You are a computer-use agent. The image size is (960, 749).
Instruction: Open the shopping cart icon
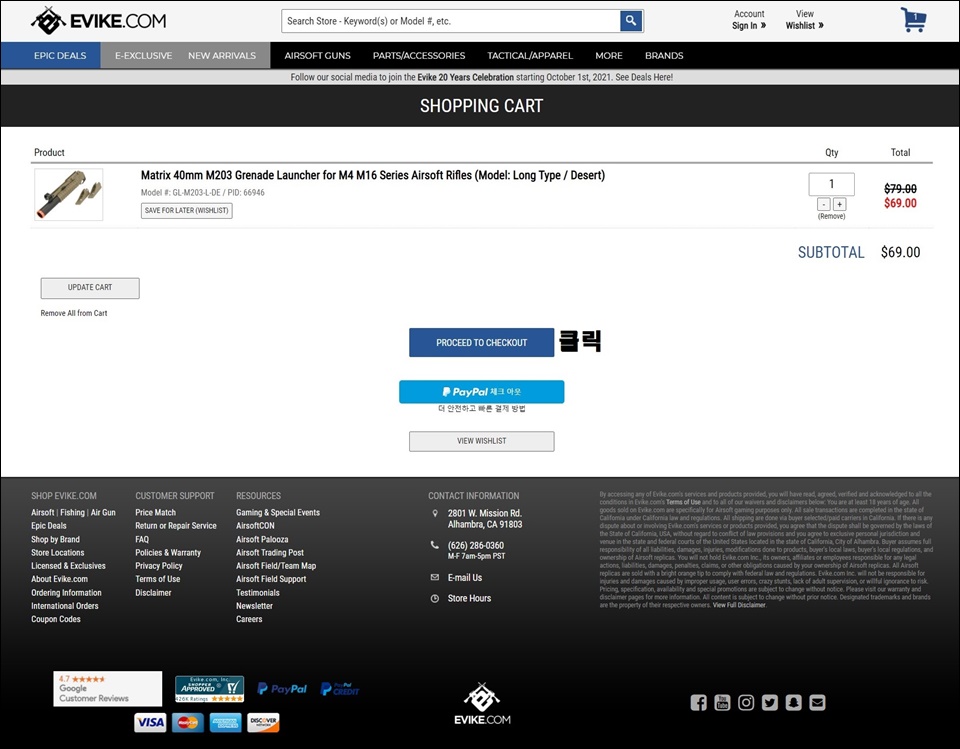[913, 20]
